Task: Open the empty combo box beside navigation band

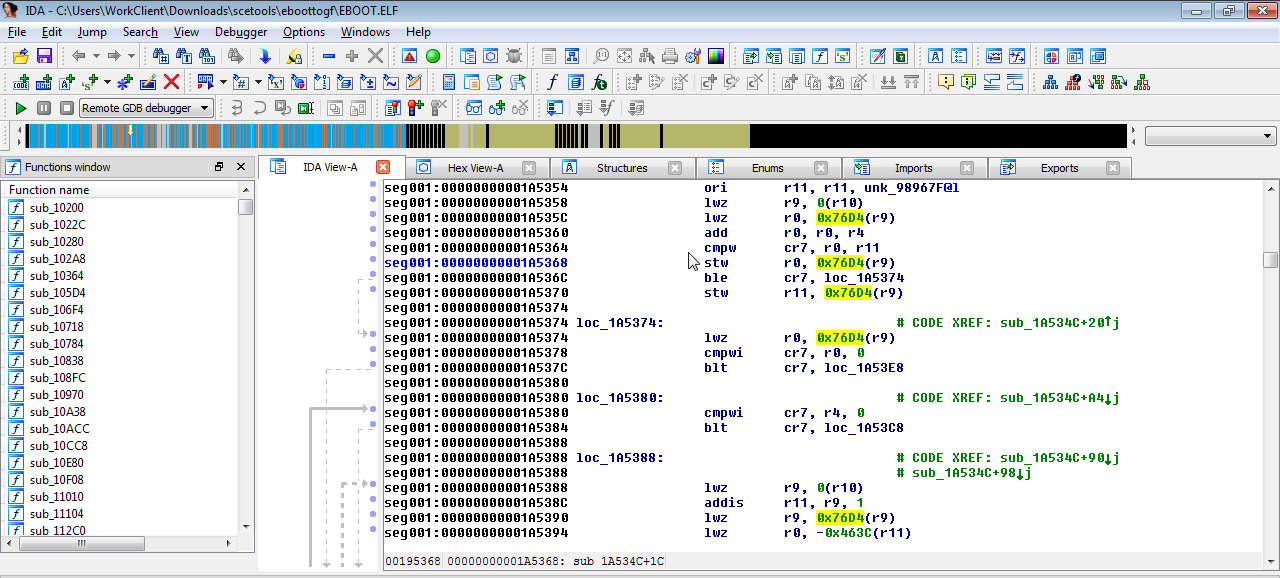Action: click(1211, 136)
